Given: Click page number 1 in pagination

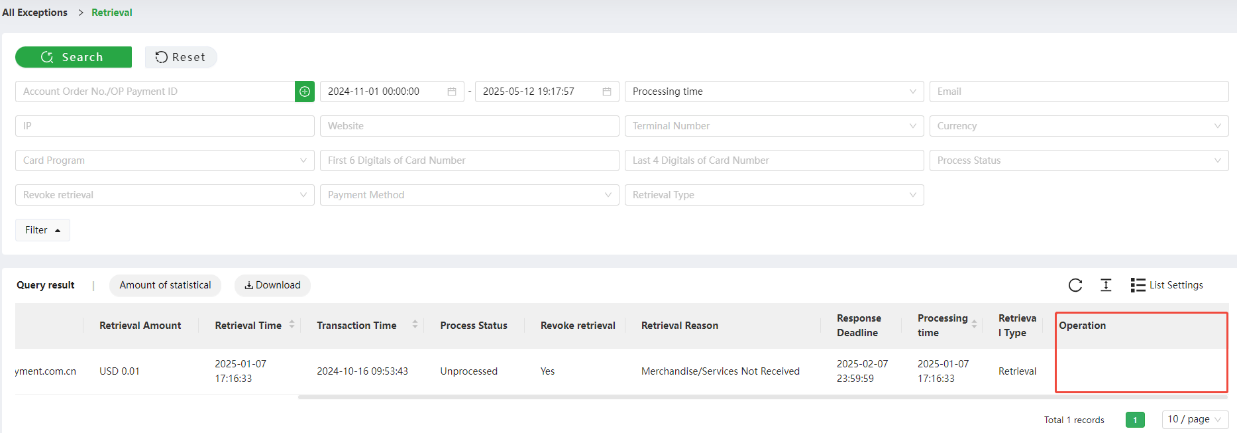Looking at the screenshot, I should pyautogui.click(x=1135, y=420).
